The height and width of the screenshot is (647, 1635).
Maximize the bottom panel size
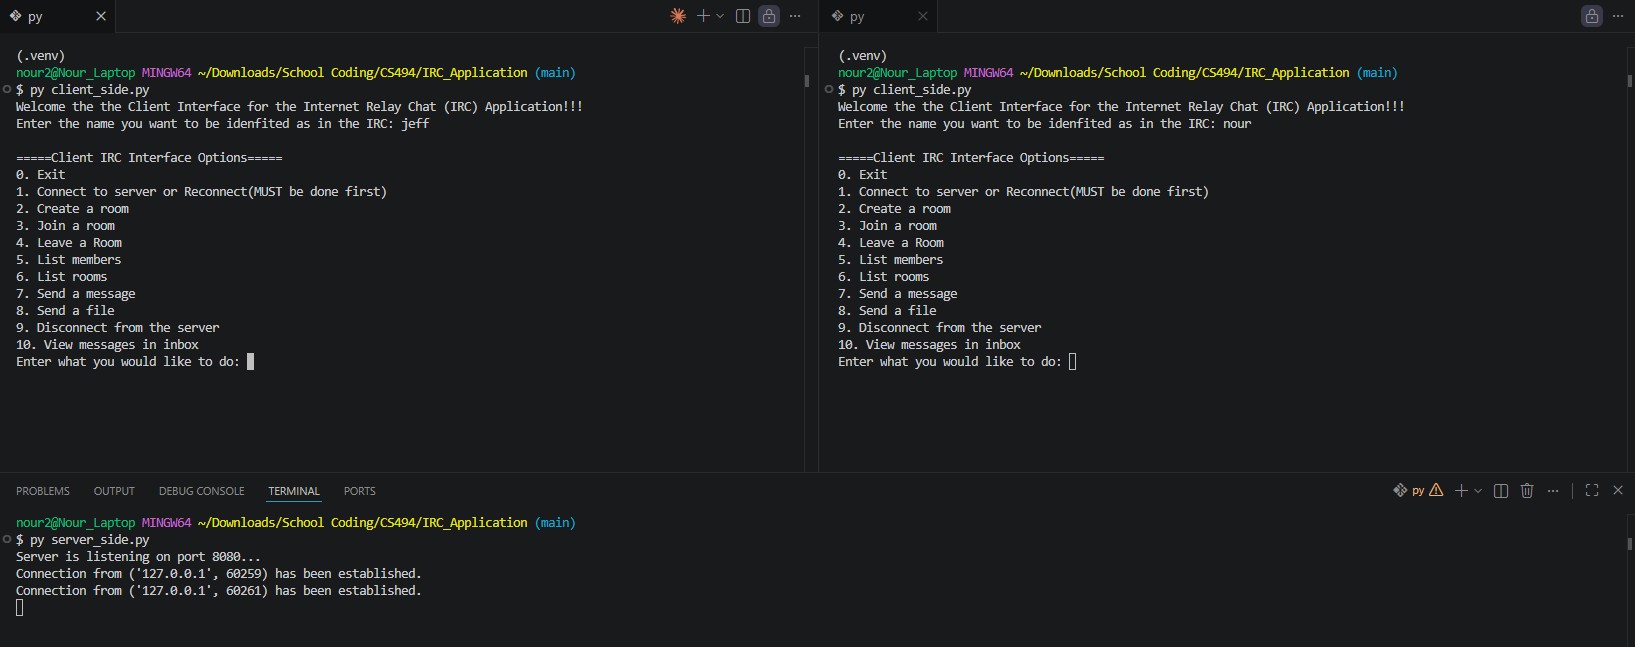click(x=1592, y=490)
